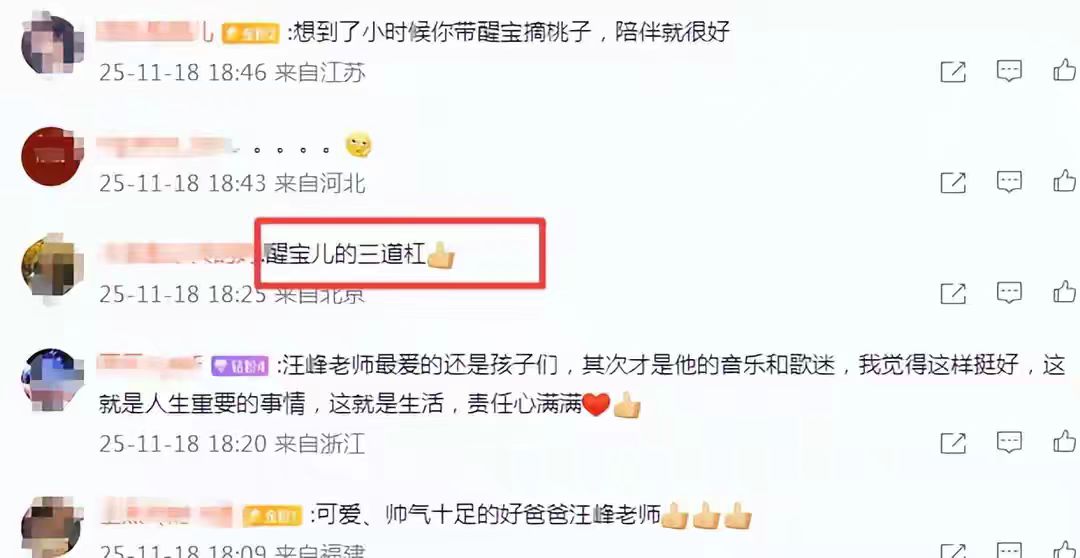
Task: Reply to the 醒宝儿的三道杠 comment
Action: pos(1009,293)
